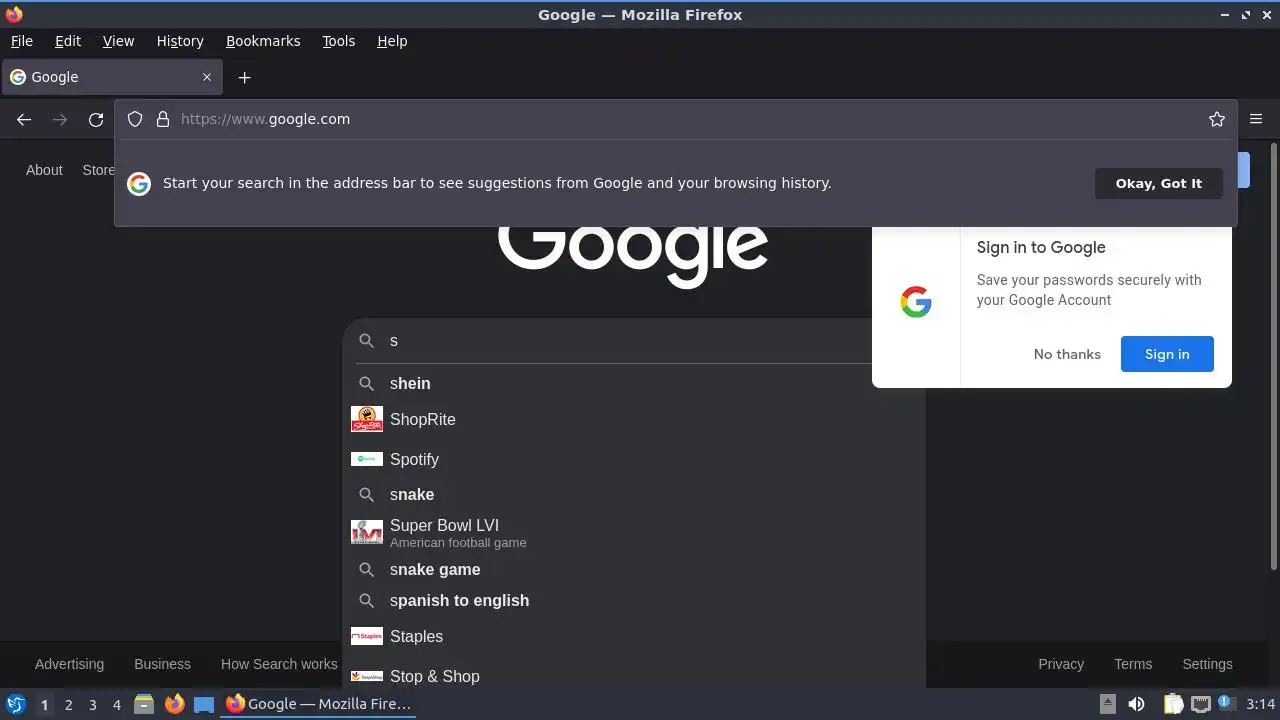
Task: Click the Spotify logo thumbnail
Action: (x=367, y=459)
